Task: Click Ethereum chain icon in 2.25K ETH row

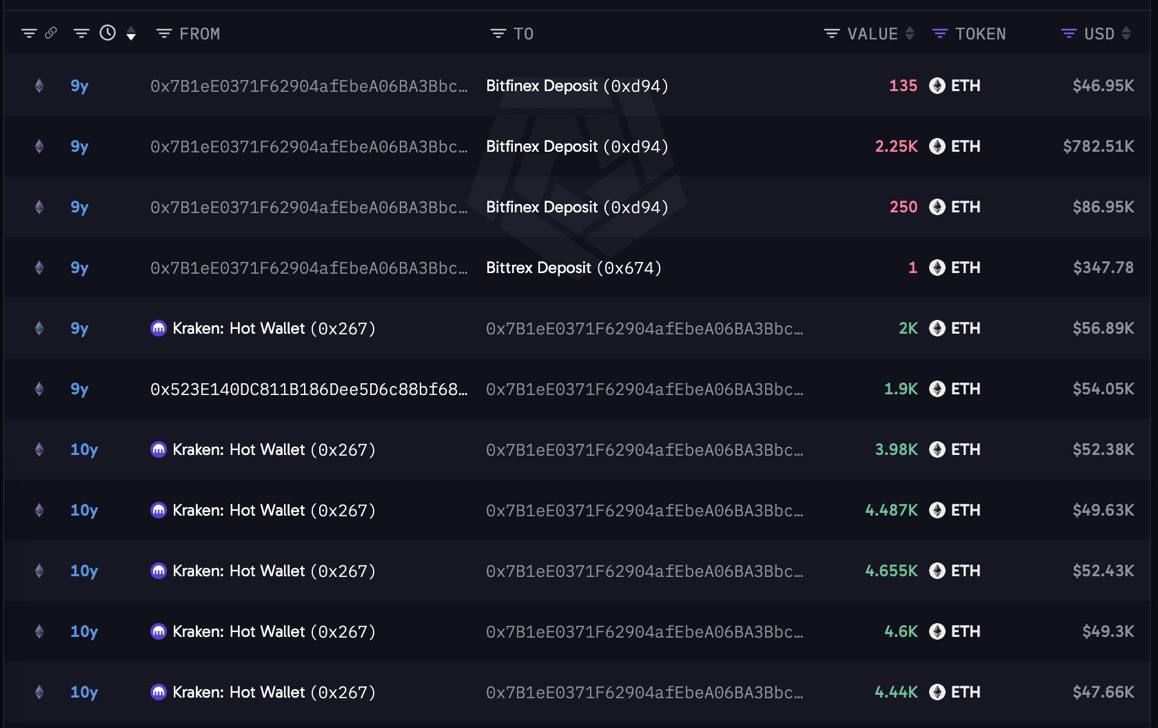Action: [39, 146]
